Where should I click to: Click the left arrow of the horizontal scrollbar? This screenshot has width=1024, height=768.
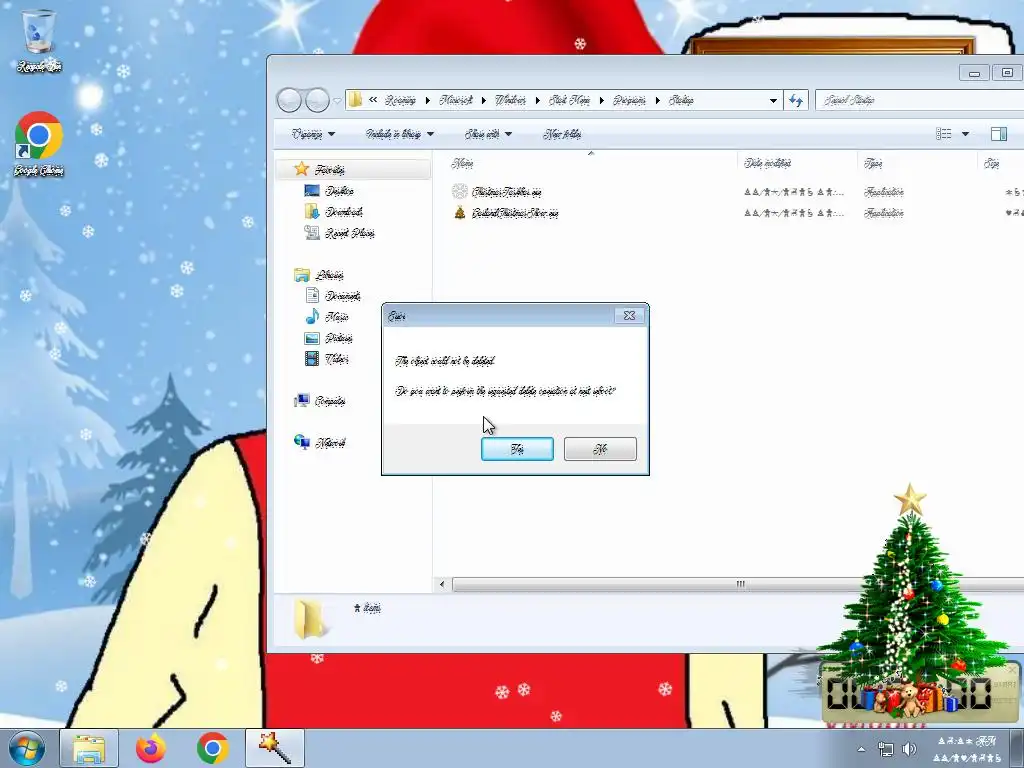coord(442,584)
